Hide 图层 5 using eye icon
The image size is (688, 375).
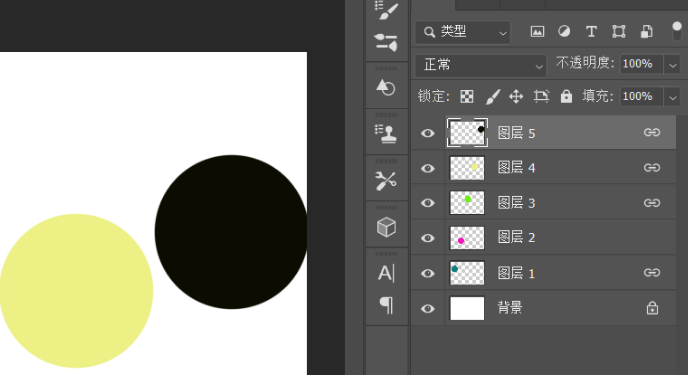pos(428,133)
